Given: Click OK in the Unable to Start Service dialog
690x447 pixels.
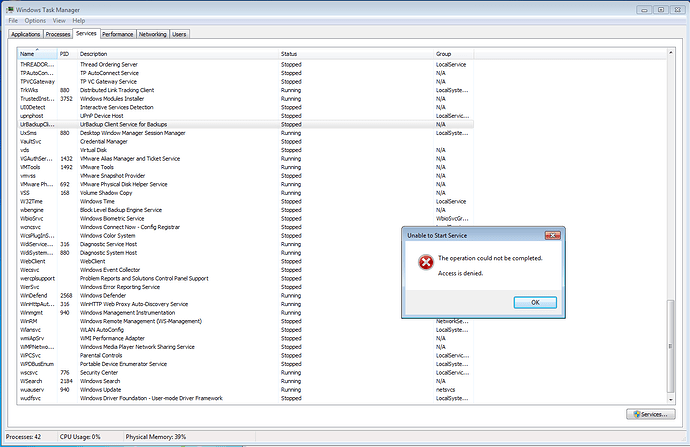Looking at the screenshot, I should 535,302.
